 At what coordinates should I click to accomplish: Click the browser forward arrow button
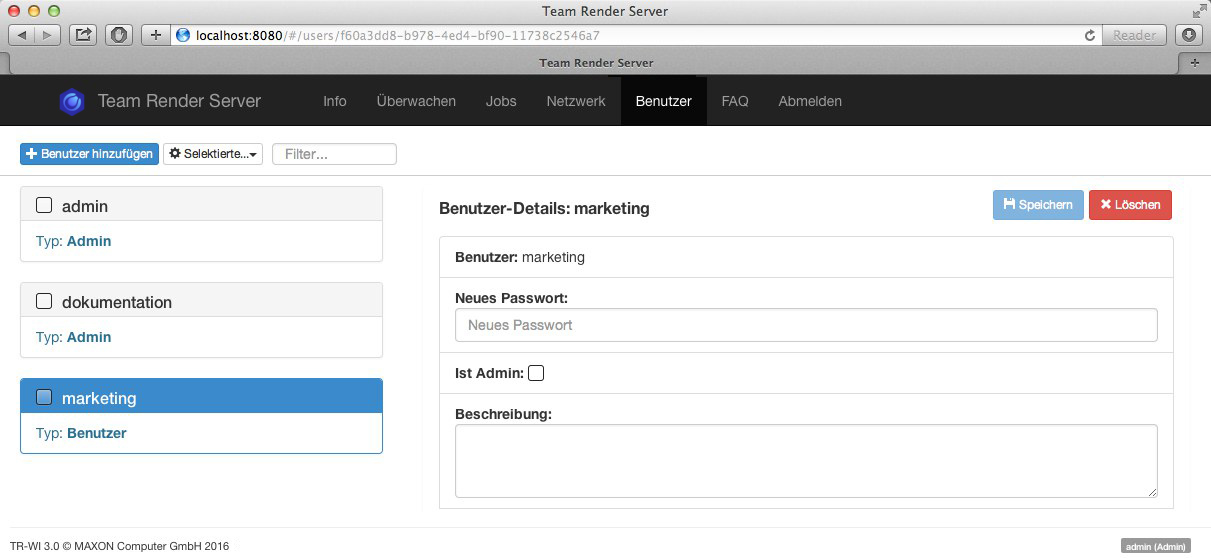(x=49, y=35)
